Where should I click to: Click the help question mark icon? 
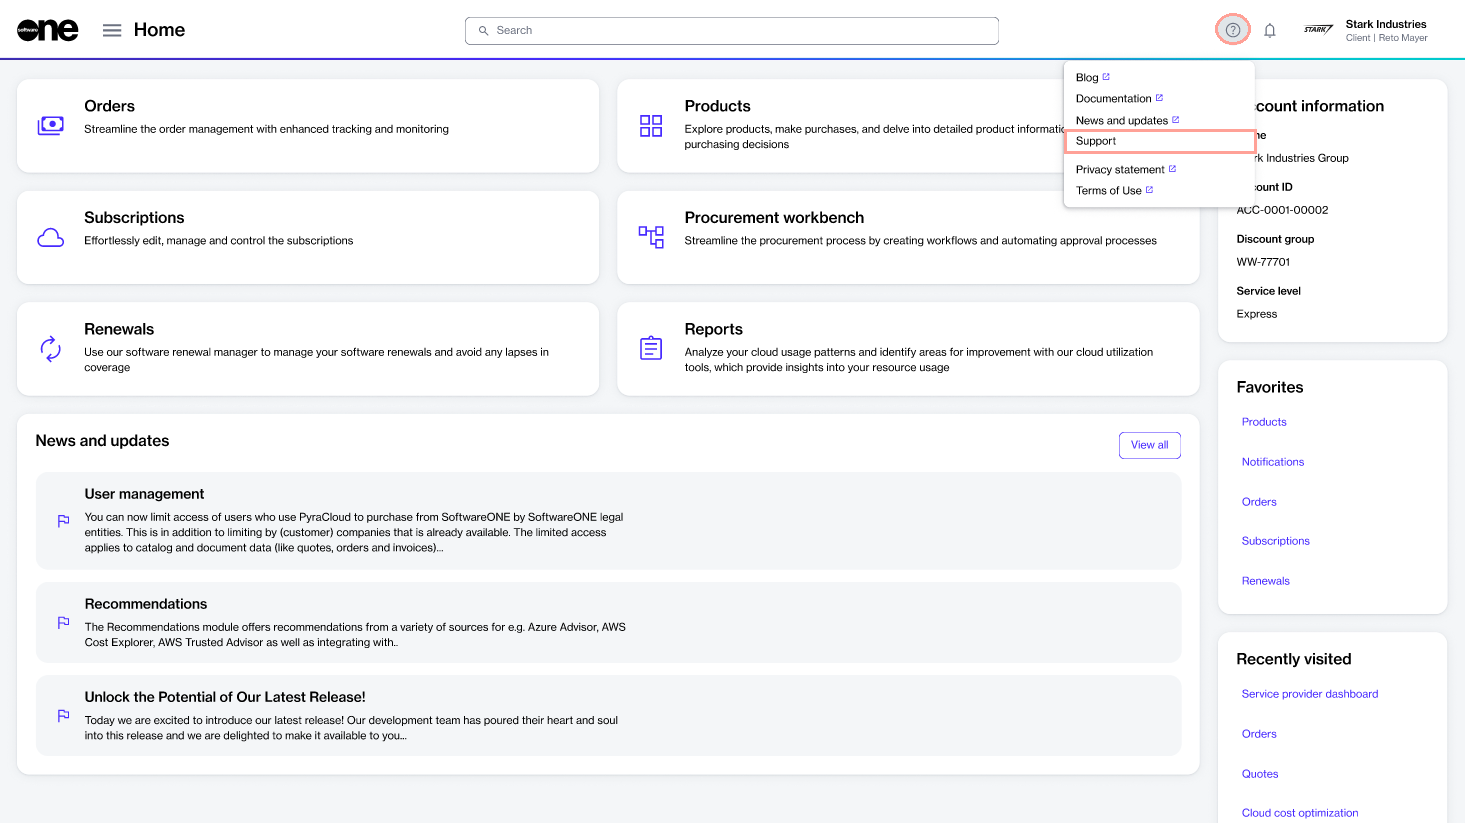pyautogui.click(x=1233, y=30)
